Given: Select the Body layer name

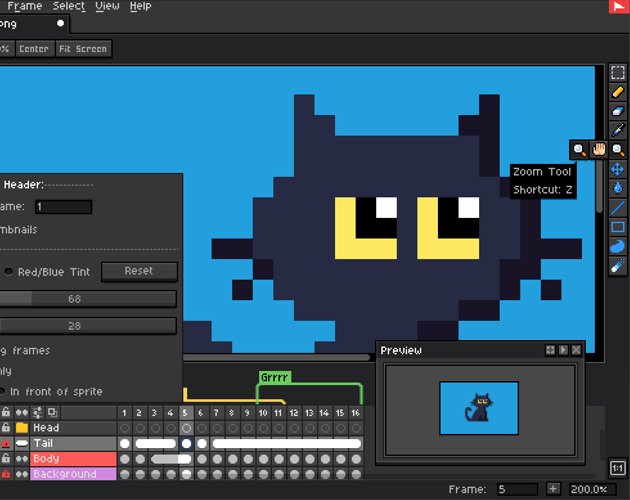Looking at the screenshot, I should click(x=74, y=459).
